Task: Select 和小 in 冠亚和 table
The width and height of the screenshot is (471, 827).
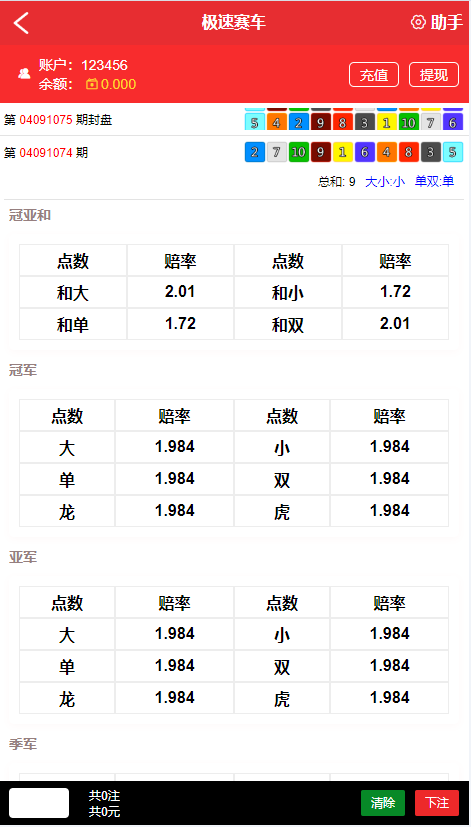Action: click(x=288, y=293)
